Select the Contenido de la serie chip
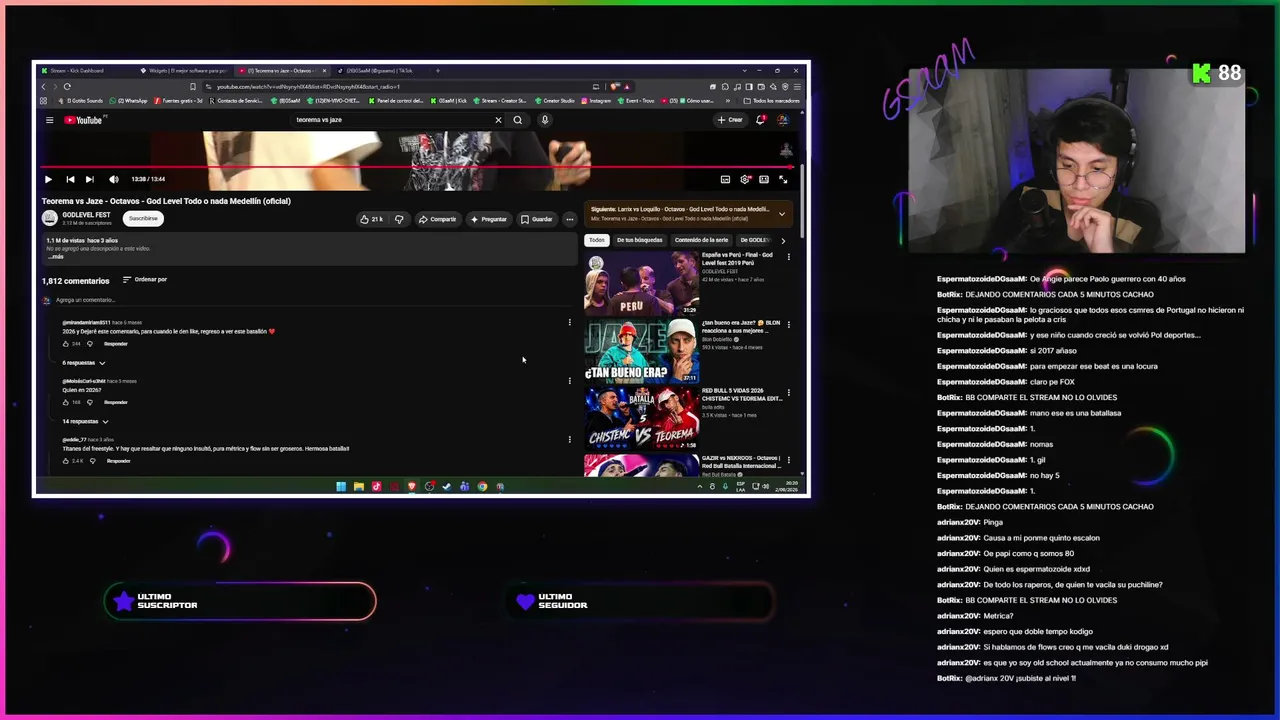This screenshot has height=720, width=1280. coord(701,240)
